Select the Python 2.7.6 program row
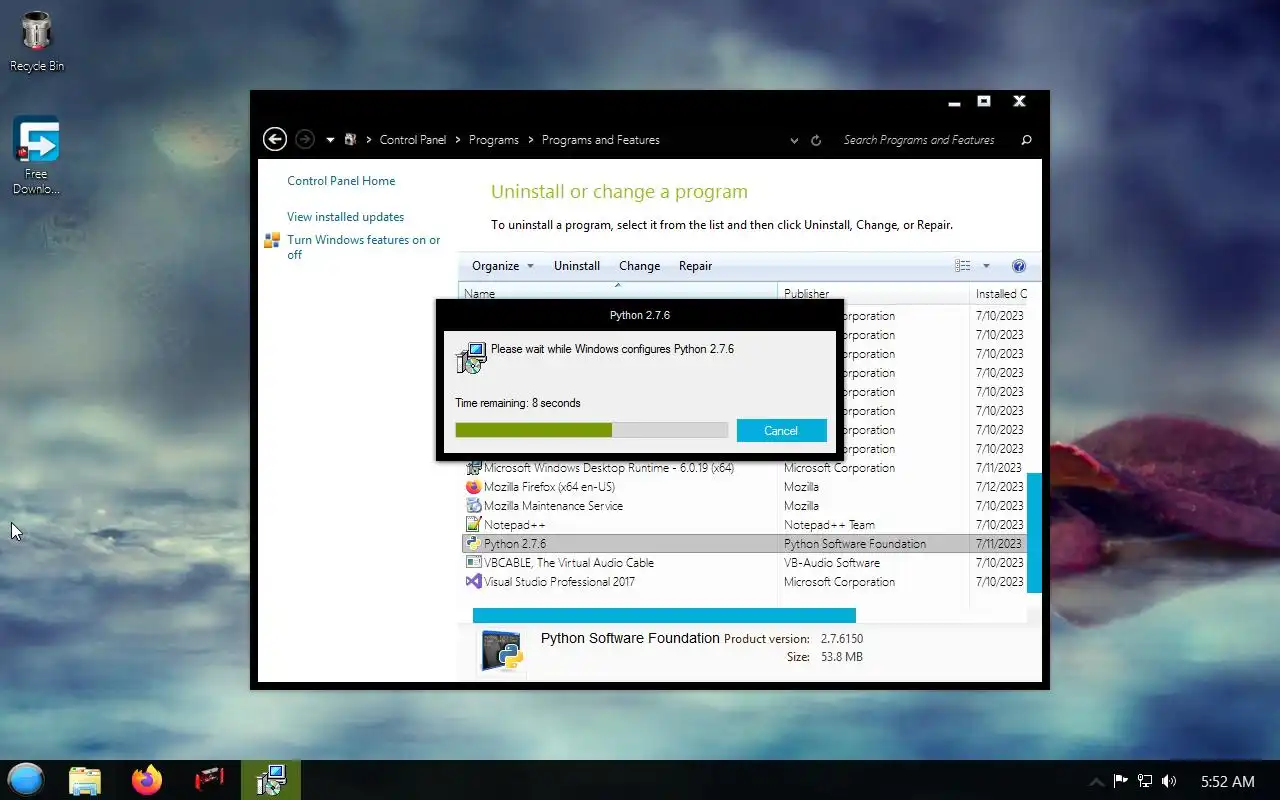This screenshot has height=800, width=1280. click(744, 544)
